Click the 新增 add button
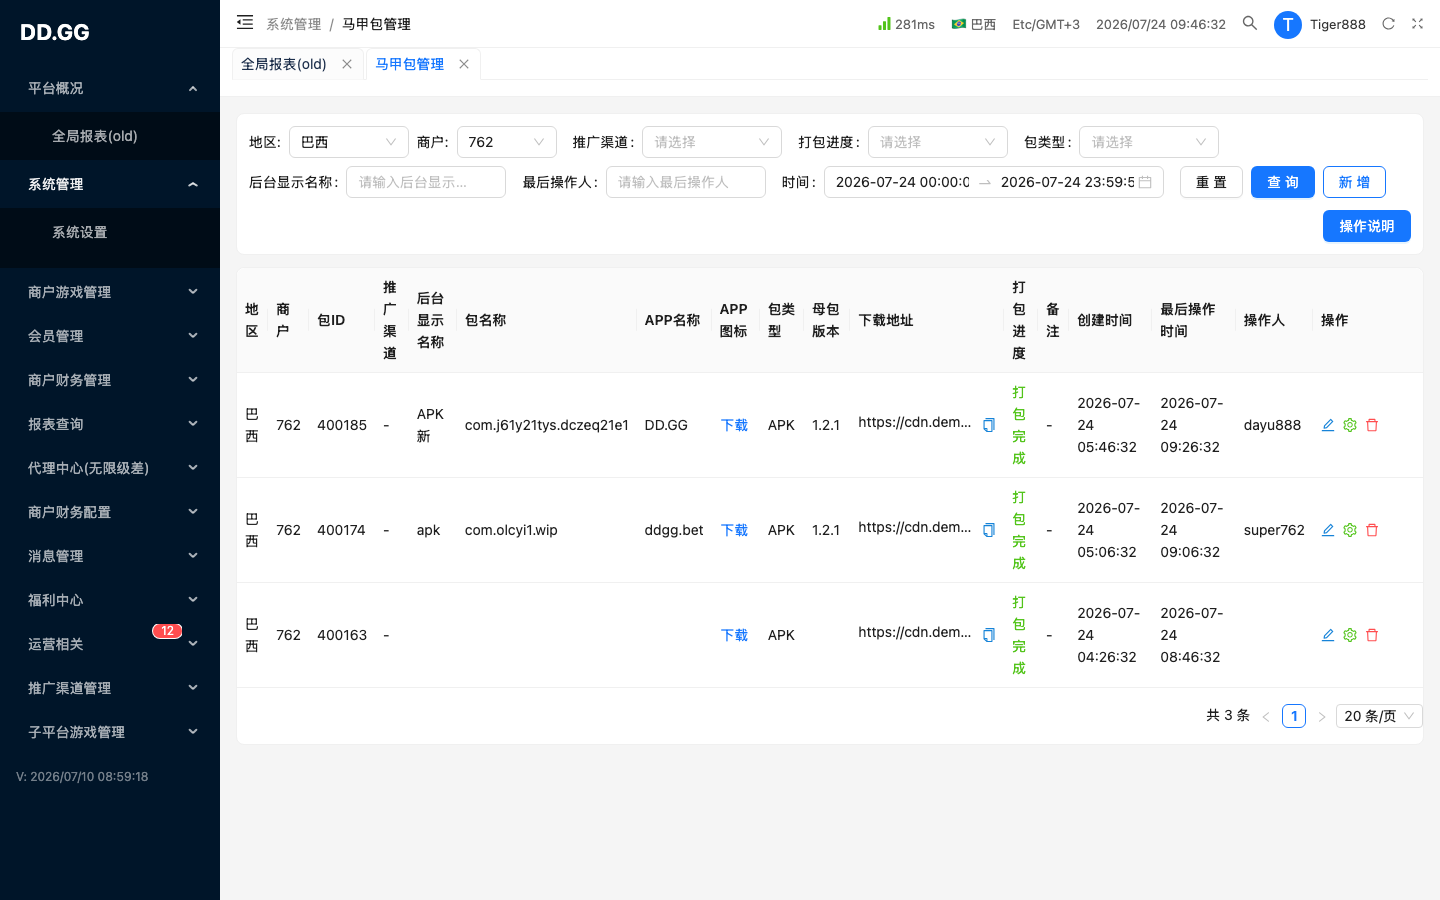 click(x=1354, y=182)
